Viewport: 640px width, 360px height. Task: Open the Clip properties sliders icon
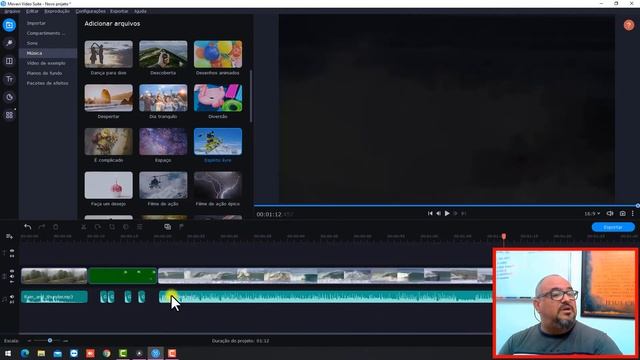coord(140,227)
